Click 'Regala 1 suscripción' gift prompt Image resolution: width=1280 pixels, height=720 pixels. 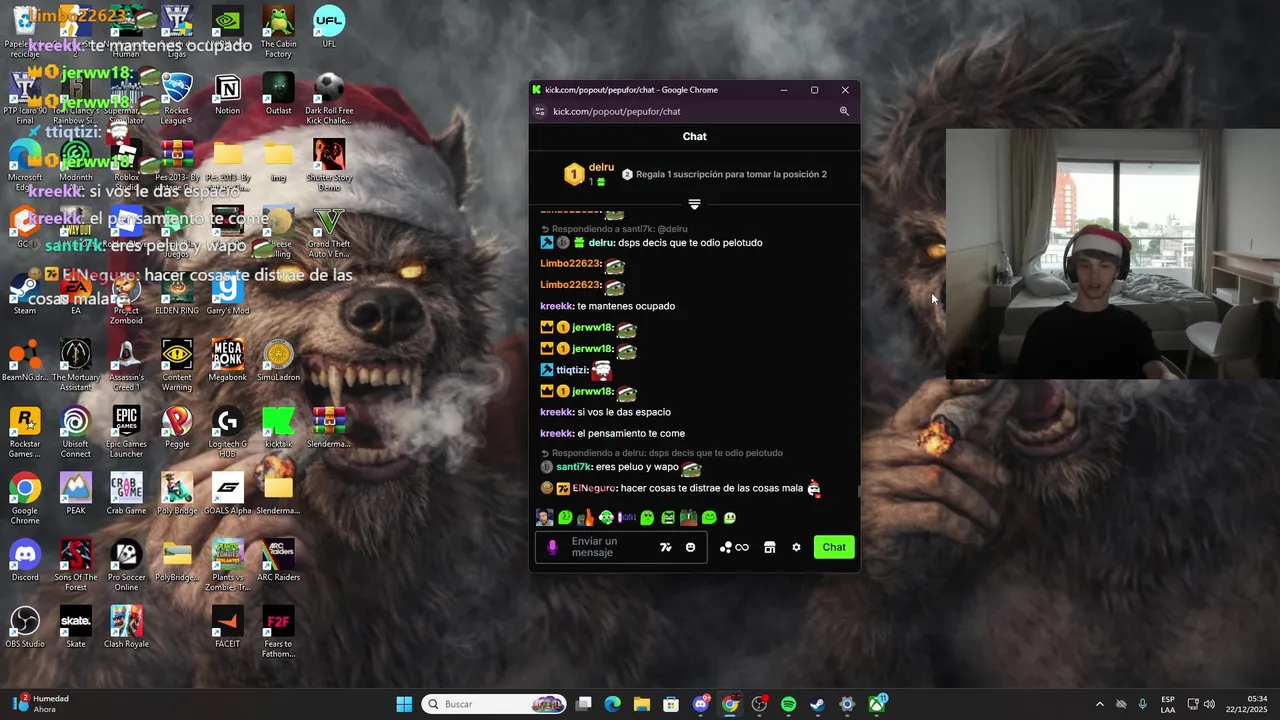tap(724, 174)
